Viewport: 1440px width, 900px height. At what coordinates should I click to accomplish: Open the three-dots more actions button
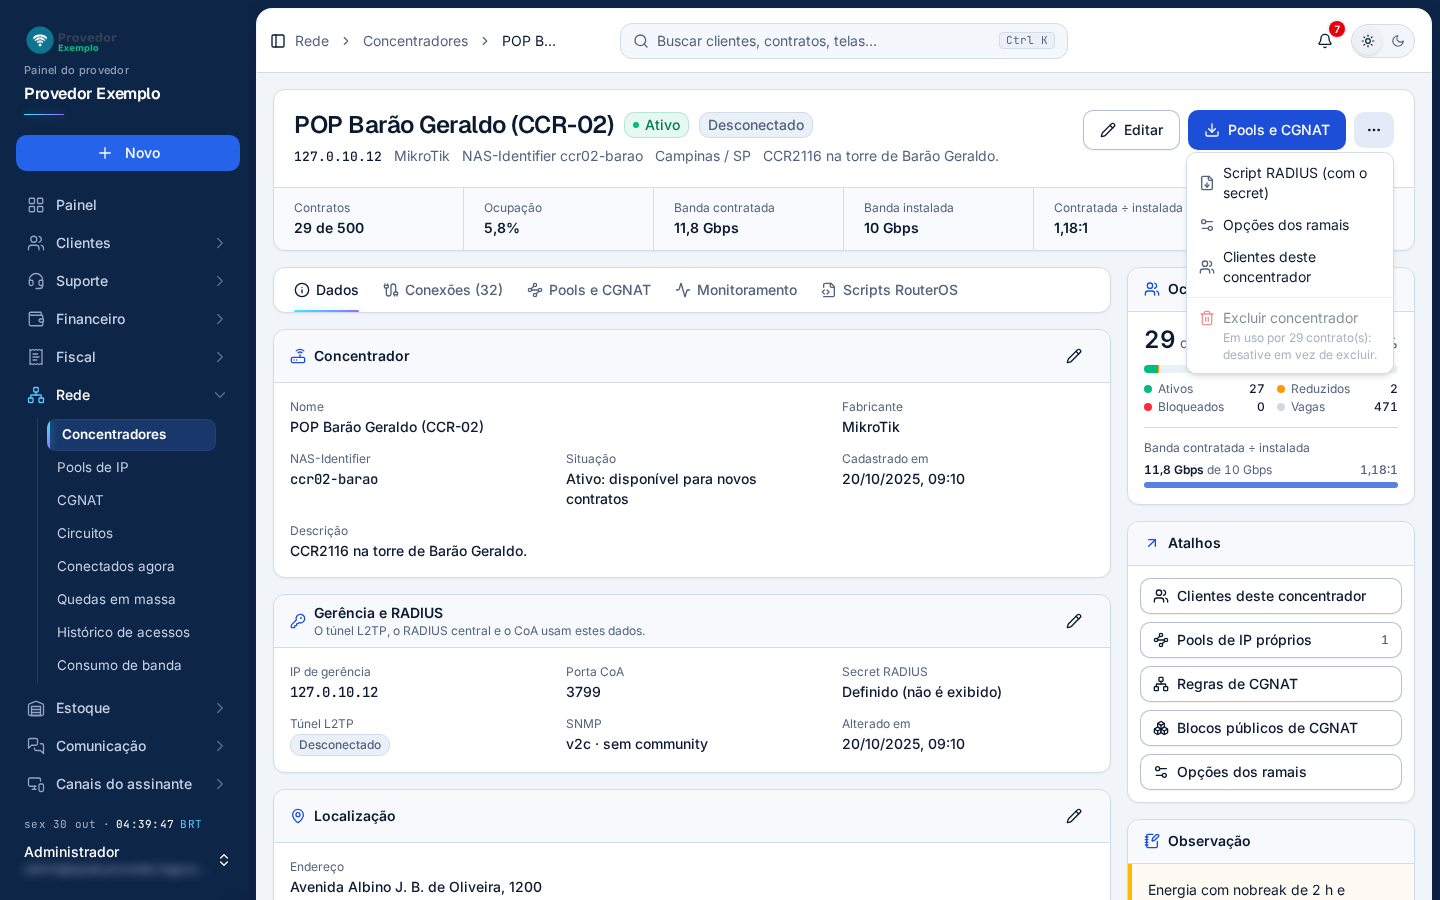pos(1374,130)
